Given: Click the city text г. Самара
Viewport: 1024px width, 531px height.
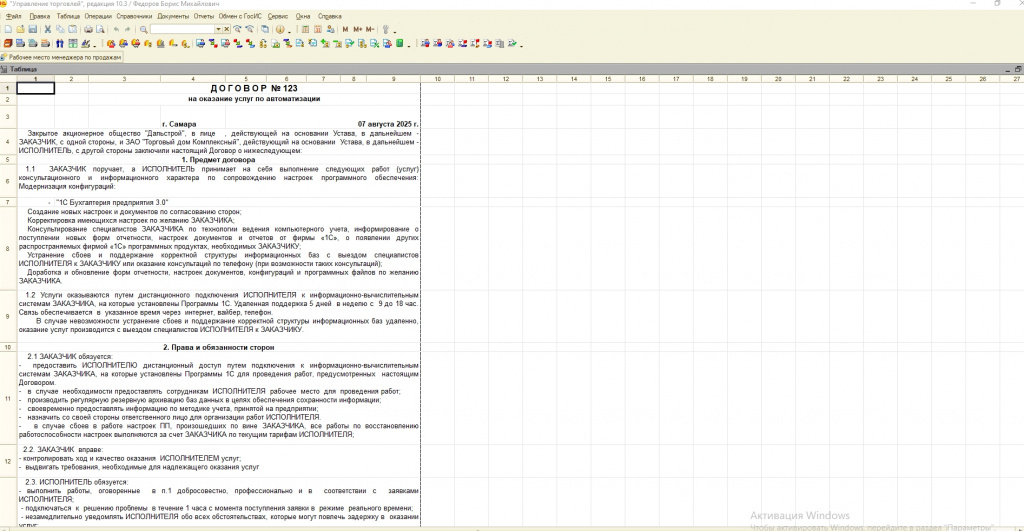Looking at the screenshot, I should click(179, 124).
